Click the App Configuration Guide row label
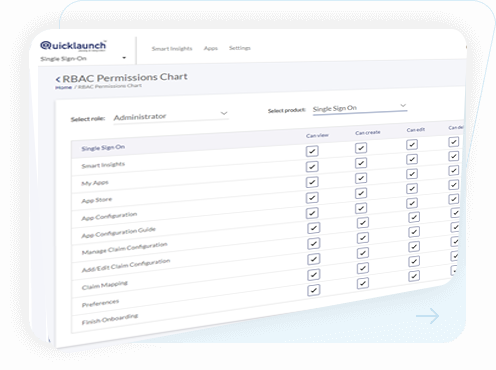This screenshot has height=370, width=496. coord(118,232)
